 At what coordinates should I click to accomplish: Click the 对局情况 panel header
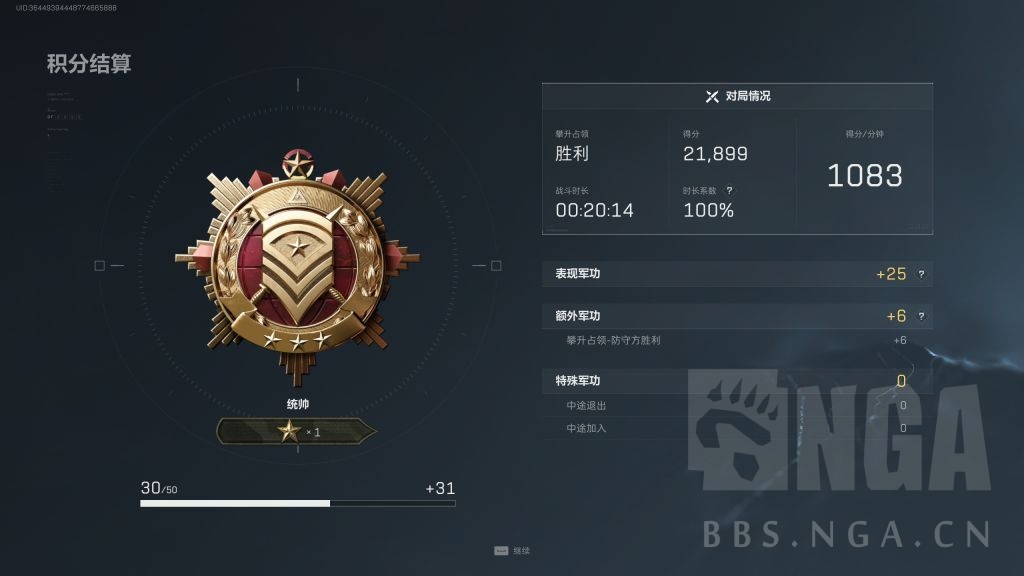[737, 97]
